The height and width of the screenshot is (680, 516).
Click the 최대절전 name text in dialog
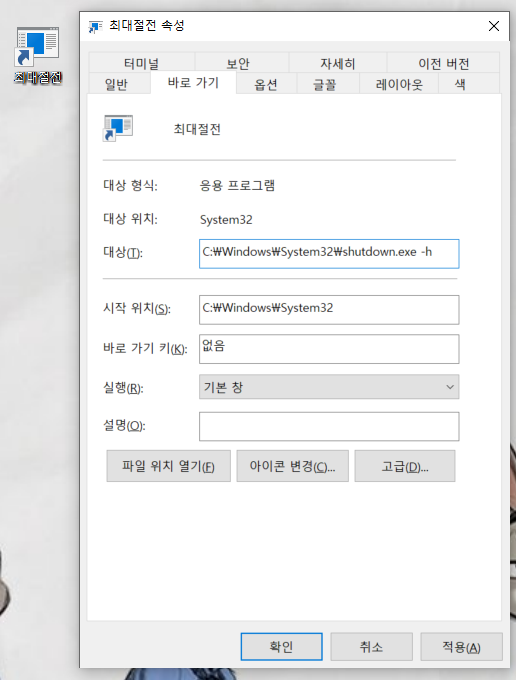click(197, 129)
